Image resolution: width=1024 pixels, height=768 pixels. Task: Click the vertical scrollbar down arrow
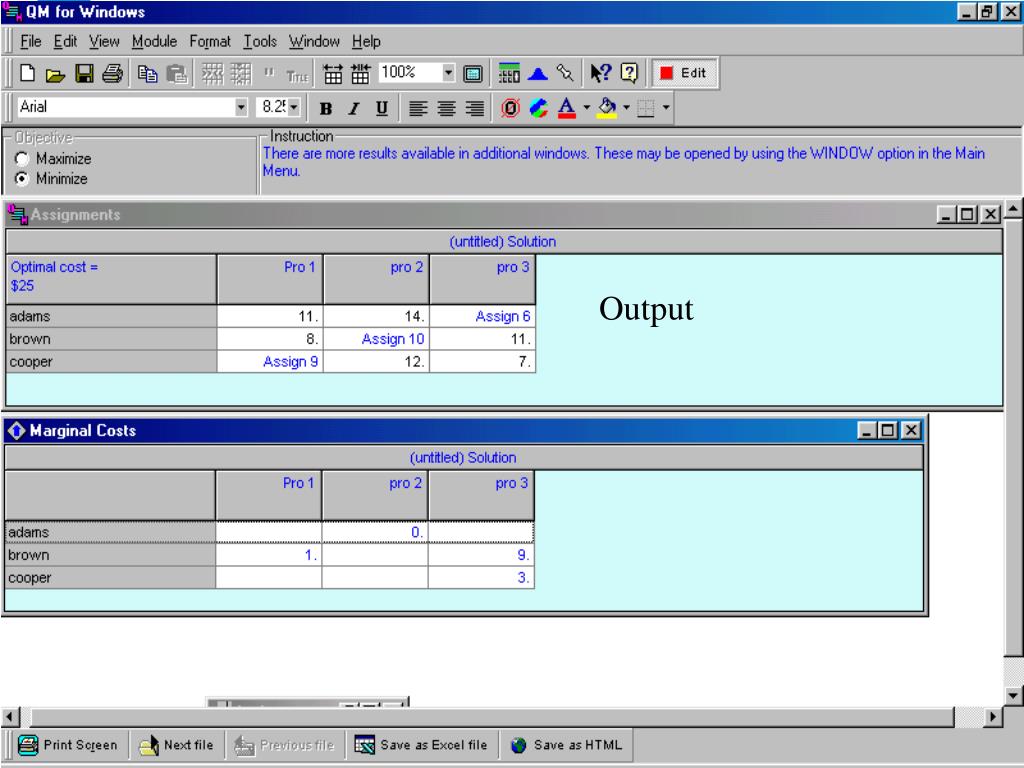[x=1013, y=695]
